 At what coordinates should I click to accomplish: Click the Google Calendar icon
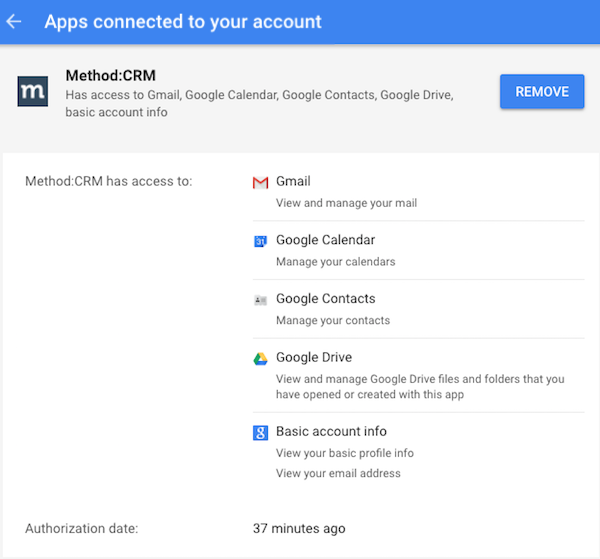(x=260, y=241)
